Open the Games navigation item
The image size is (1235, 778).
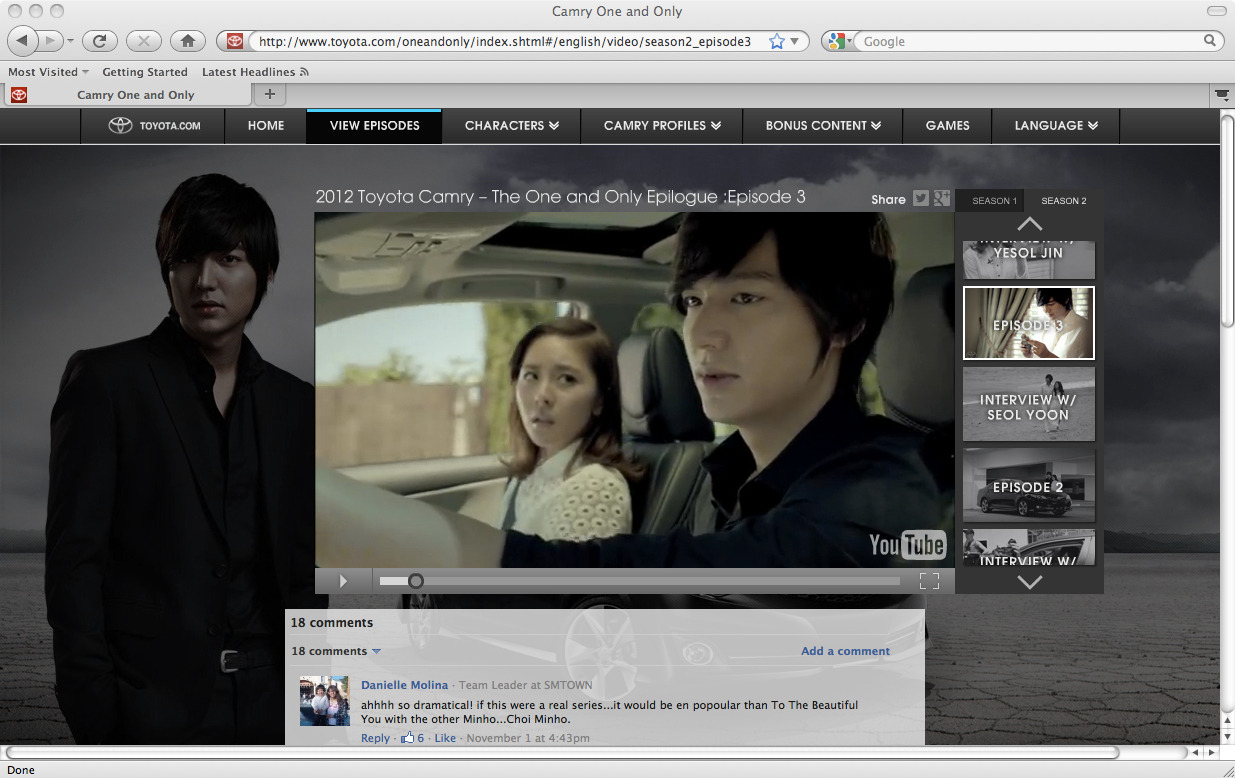pos(947,126)
